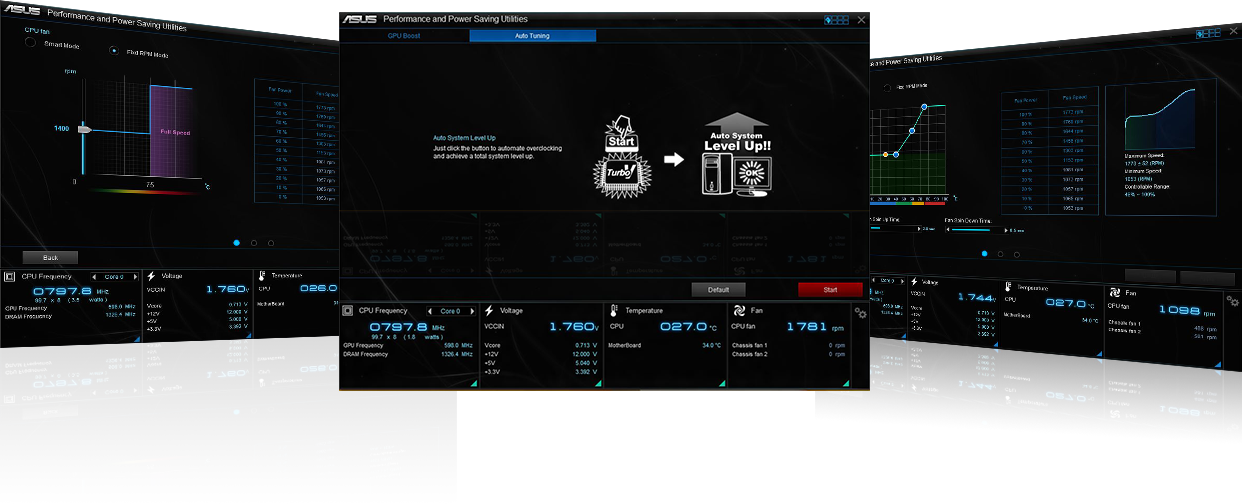
Task: Switch to the previous core with the left arrow
Action: (x=431, y=311)
